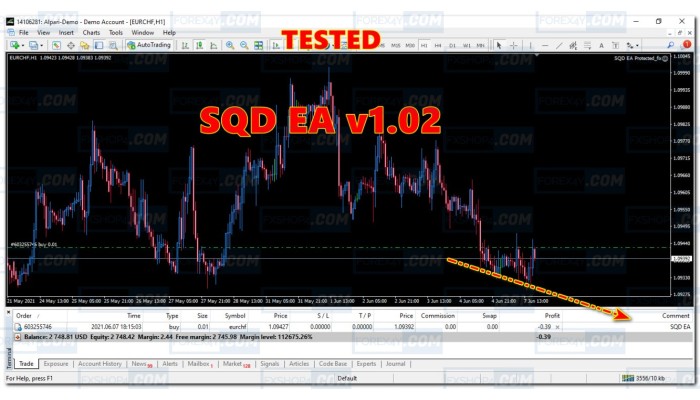
Task: Select the MN timeframe
Action: pos(480,46)
